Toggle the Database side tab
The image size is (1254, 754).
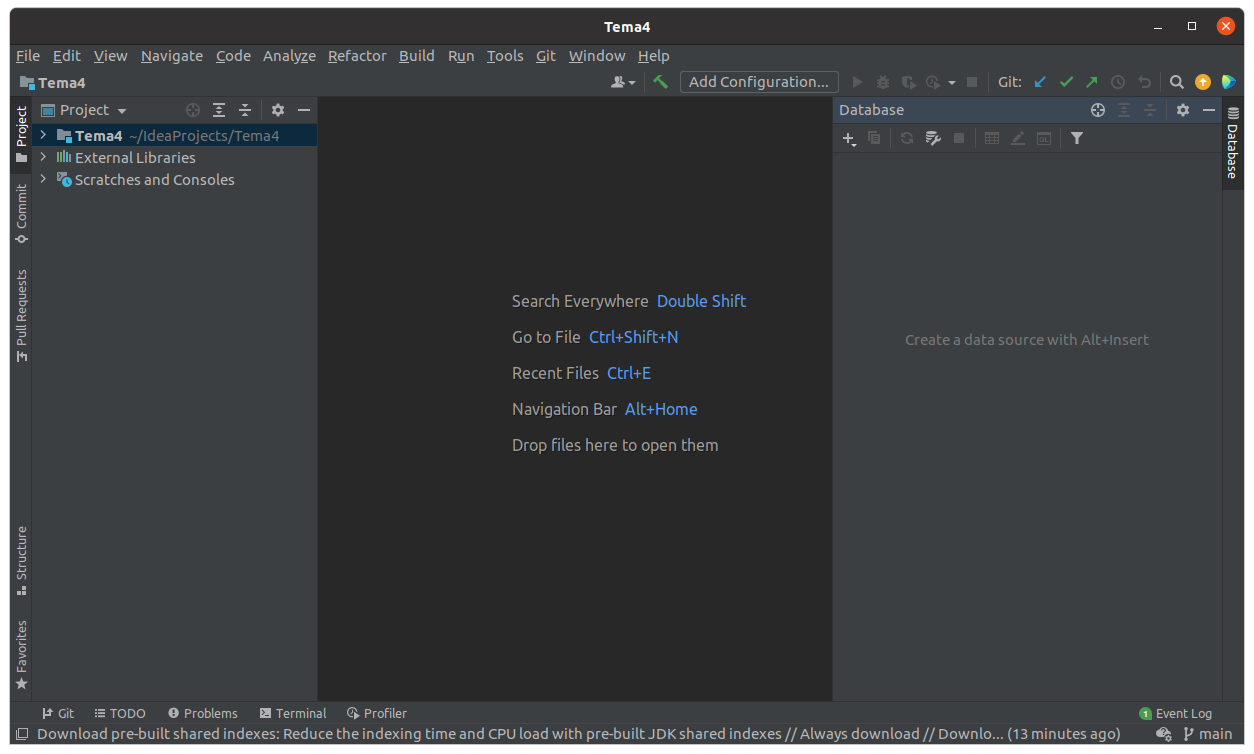point(1232,144)
